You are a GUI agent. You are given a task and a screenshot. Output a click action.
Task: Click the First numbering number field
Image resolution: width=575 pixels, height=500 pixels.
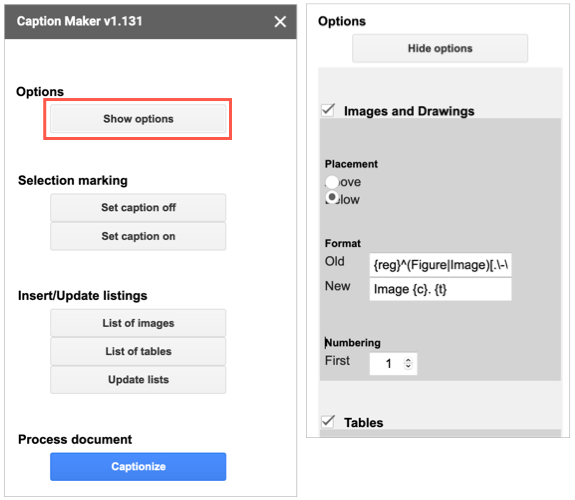point(393,364)
